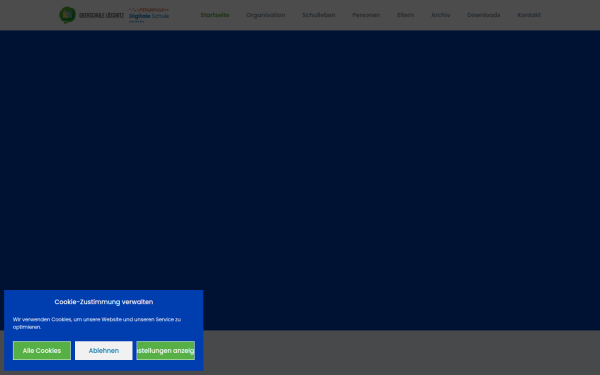This screenshot has width=600, height=375.
Task: Show cookie settings with Einstellungen anzeigen
Action: 166,351
